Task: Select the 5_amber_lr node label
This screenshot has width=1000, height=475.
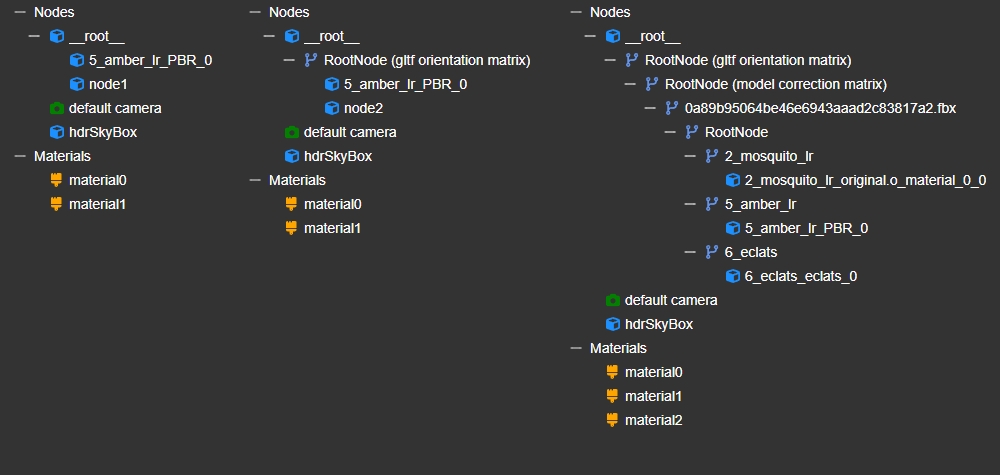Action: (760, 204)
